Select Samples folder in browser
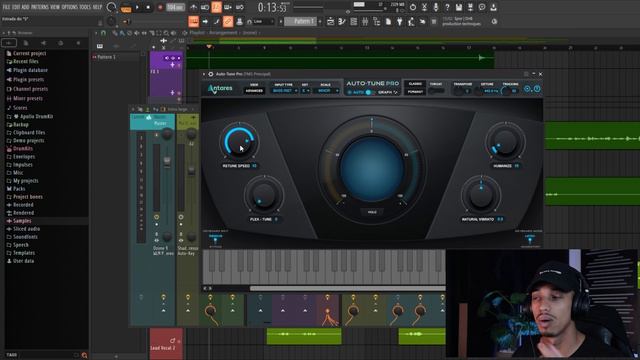Image resolution: width=640 pixels, height=360 pixels. click(22, 221)
